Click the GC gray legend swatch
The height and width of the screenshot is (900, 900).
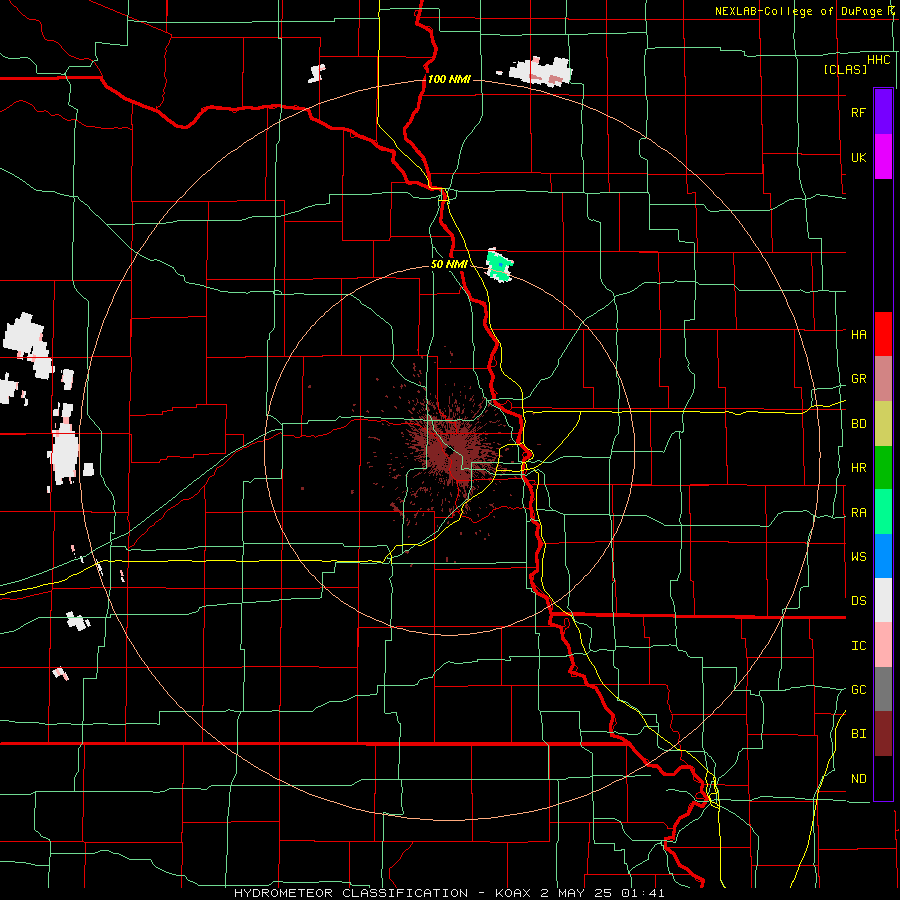883,689
